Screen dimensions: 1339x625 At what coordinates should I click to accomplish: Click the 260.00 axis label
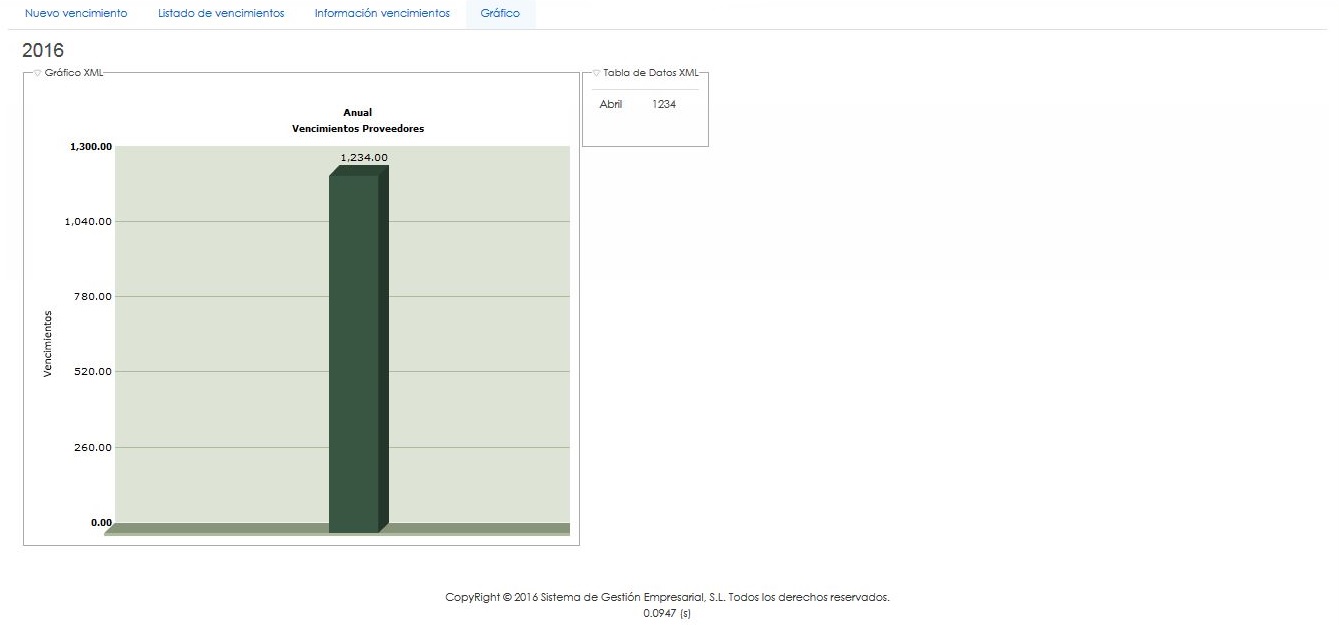(x=94, y=448)
